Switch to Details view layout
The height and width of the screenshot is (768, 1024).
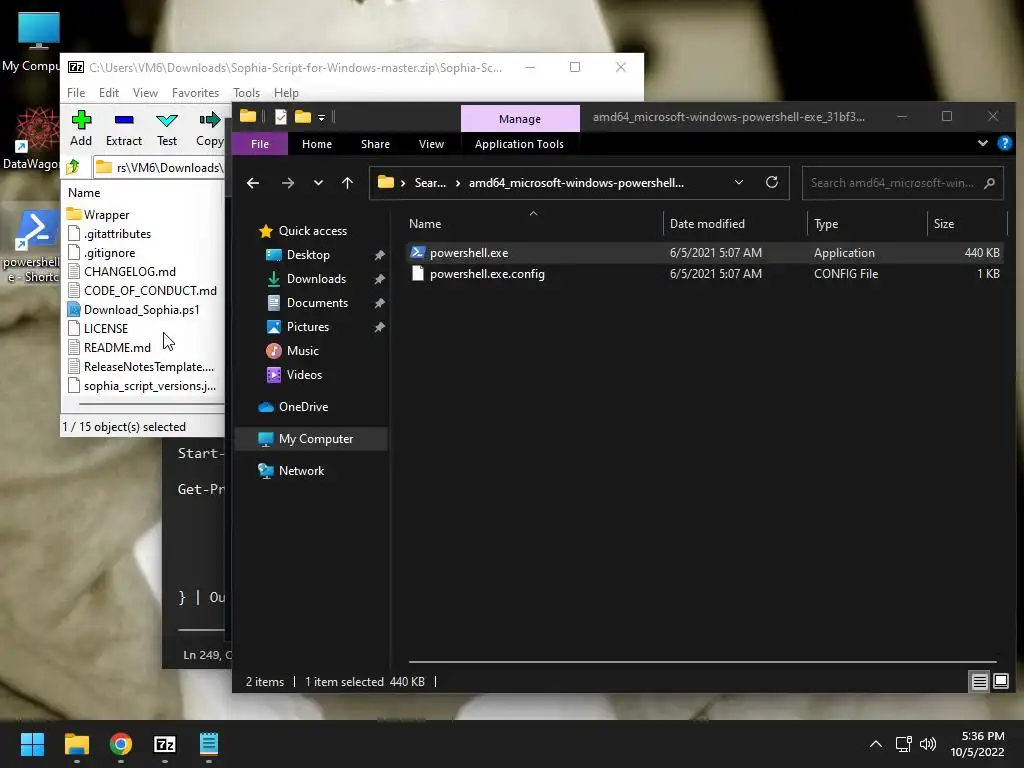point(979,682)
